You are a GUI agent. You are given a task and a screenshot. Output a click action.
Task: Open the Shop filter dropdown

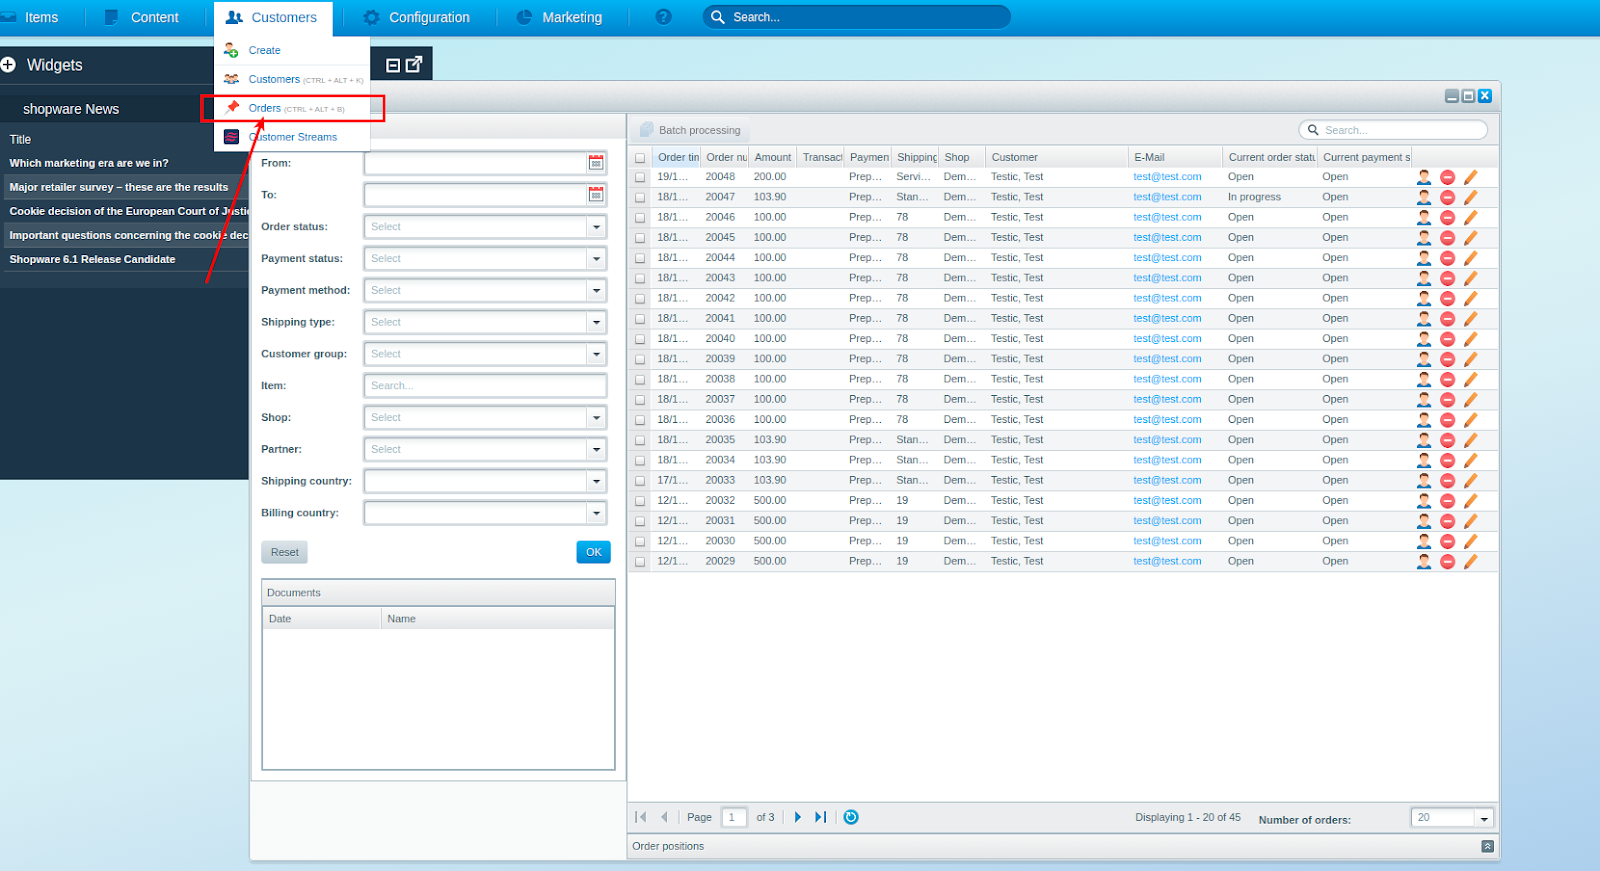596,418
